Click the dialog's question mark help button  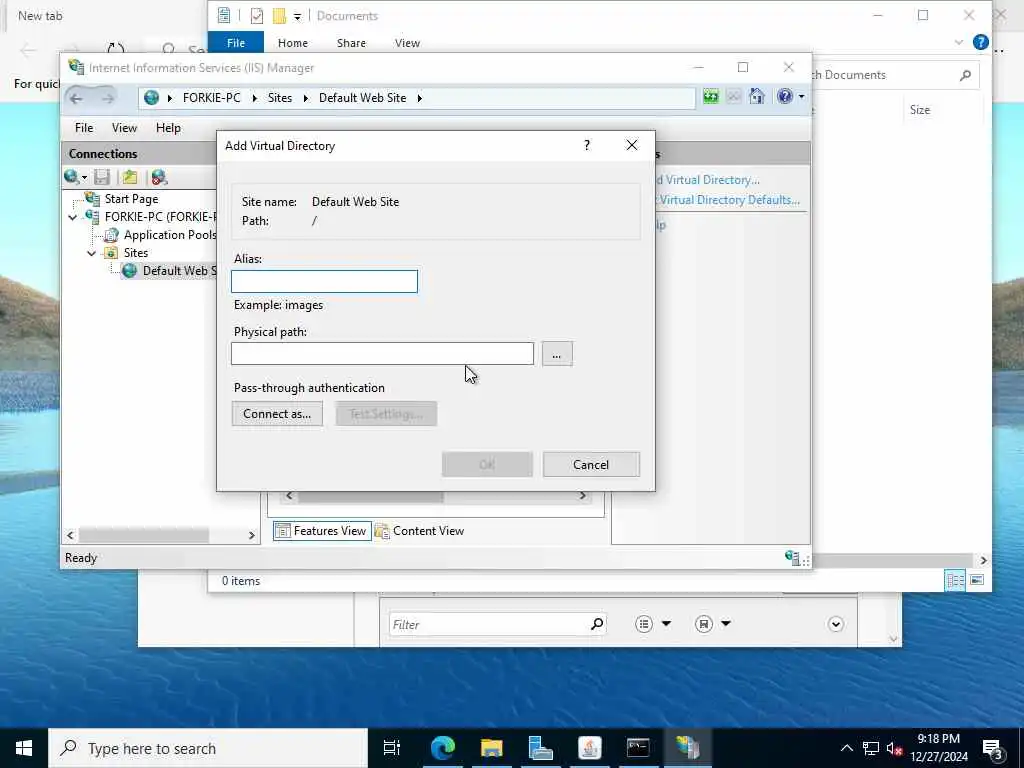(x=587, y=145)
